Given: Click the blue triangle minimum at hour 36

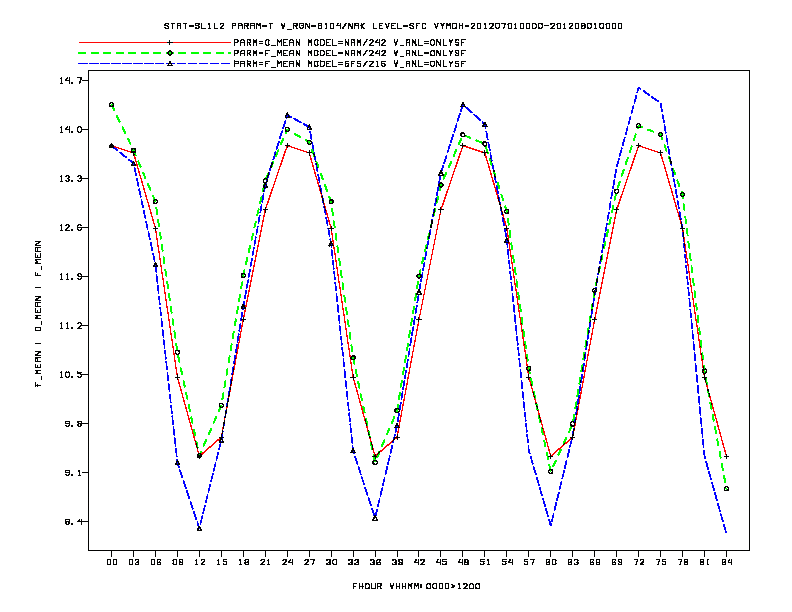Looking at the screenshot, I should pyautogui.click(x=375, y=518).
